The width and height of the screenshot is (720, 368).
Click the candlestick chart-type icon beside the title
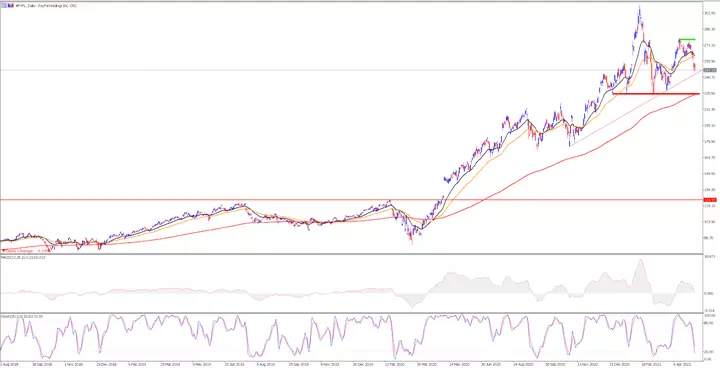pyautogui.click(x=12, y=6)
